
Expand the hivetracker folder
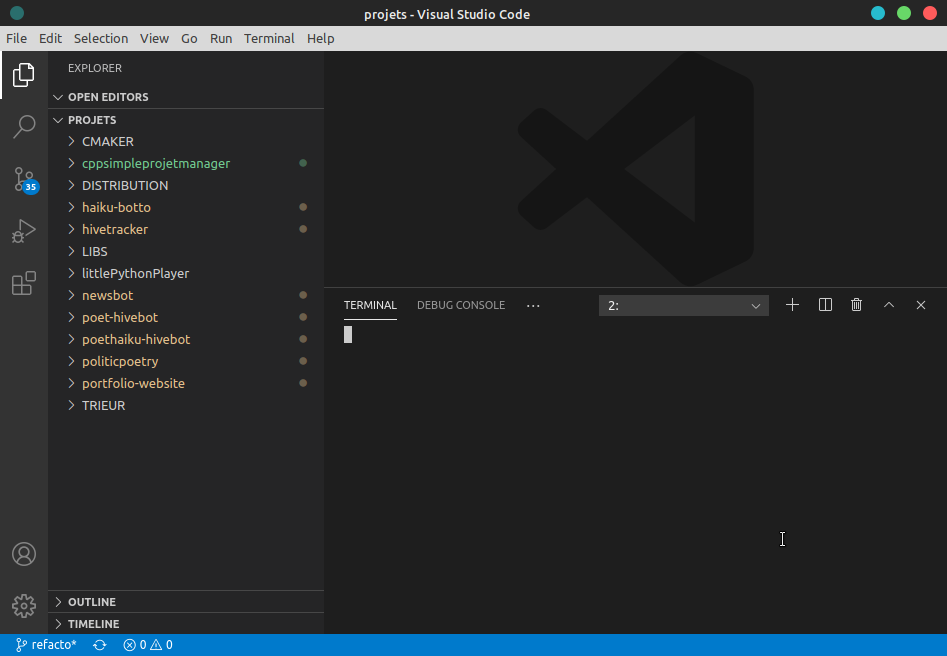click(x=186, y=230)
